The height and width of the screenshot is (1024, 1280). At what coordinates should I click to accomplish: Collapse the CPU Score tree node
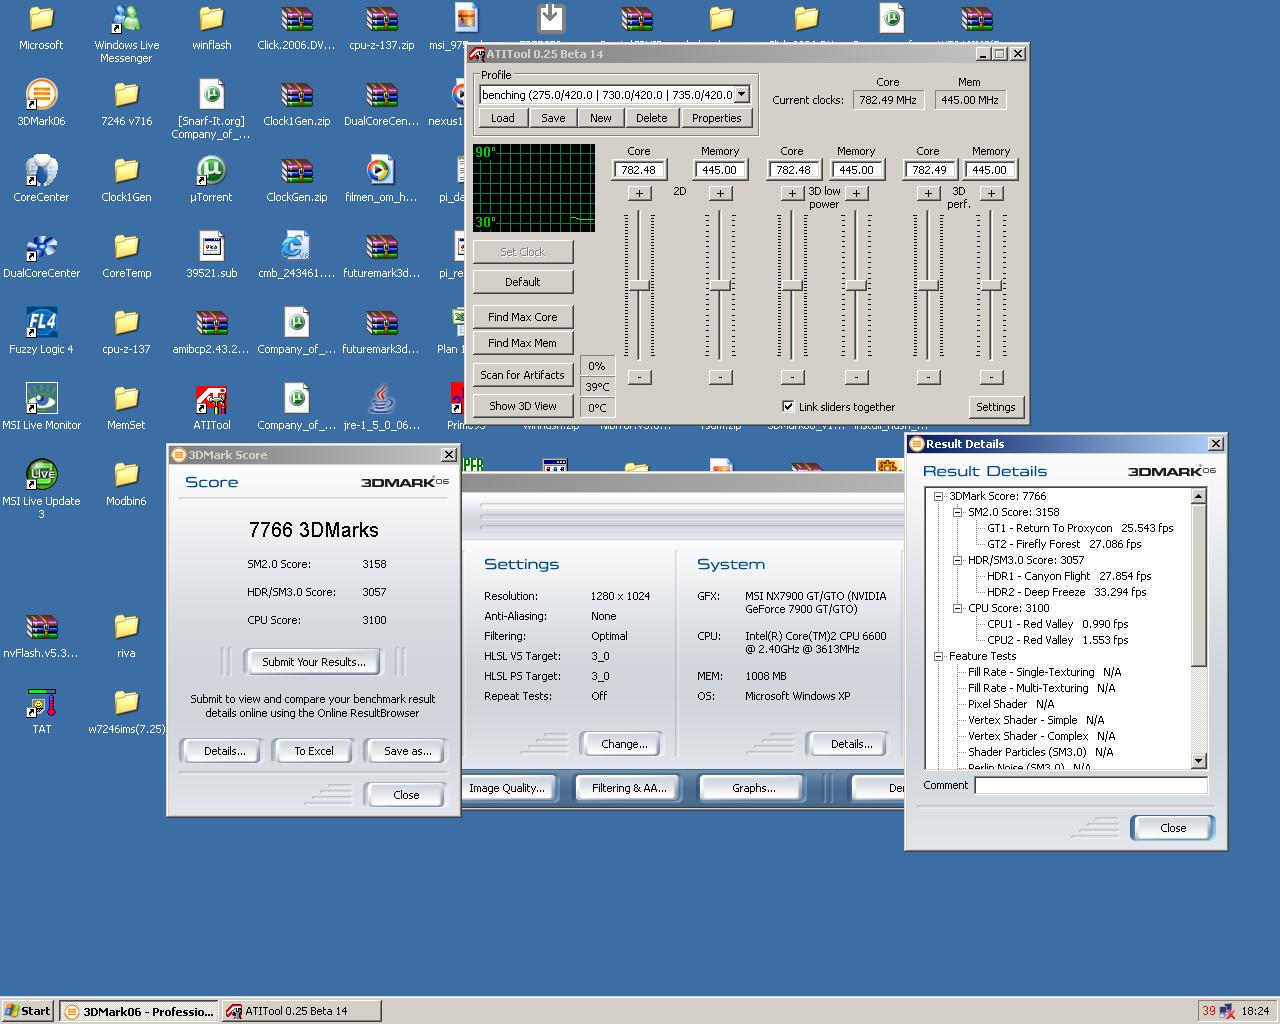(958, 608)
